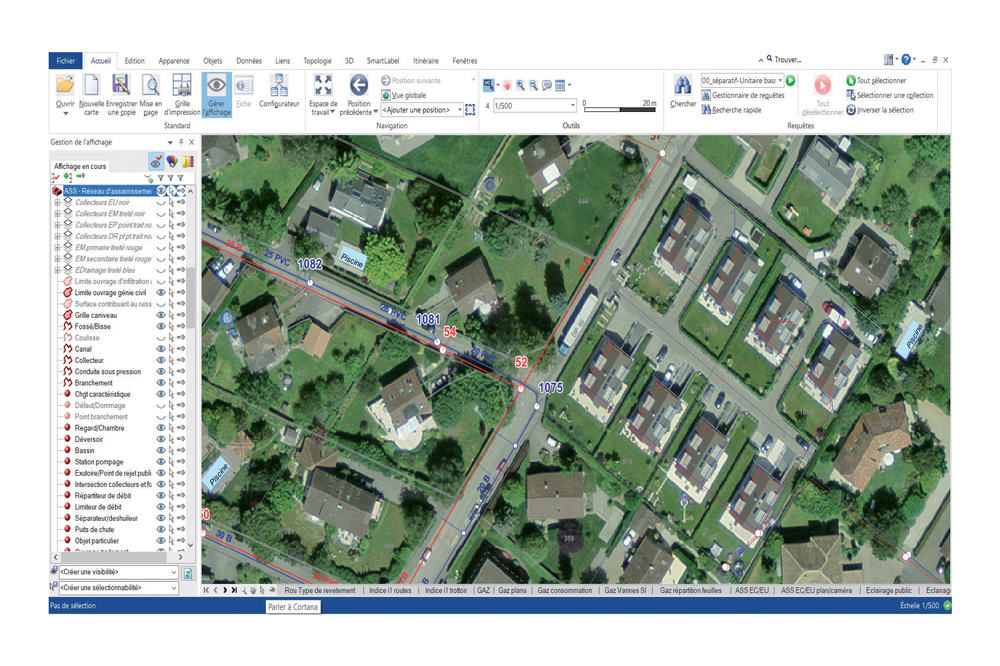1000x666 pixels.
Task: Toggle Gérer l'affichage panel button
Action: (216, 94)
